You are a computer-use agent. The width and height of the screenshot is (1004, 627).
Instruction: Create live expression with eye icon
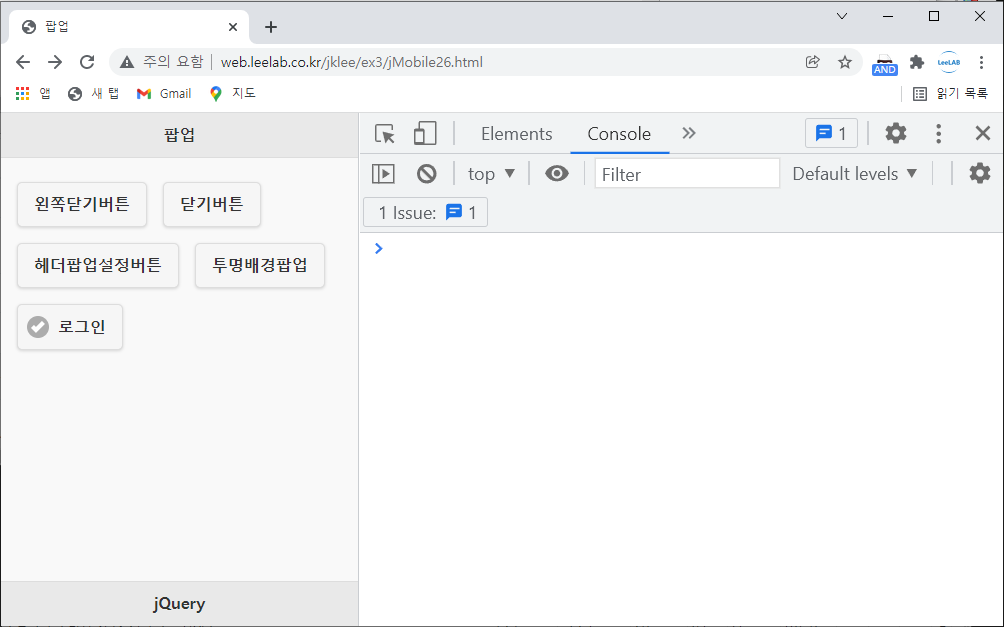tap(556, 174)
